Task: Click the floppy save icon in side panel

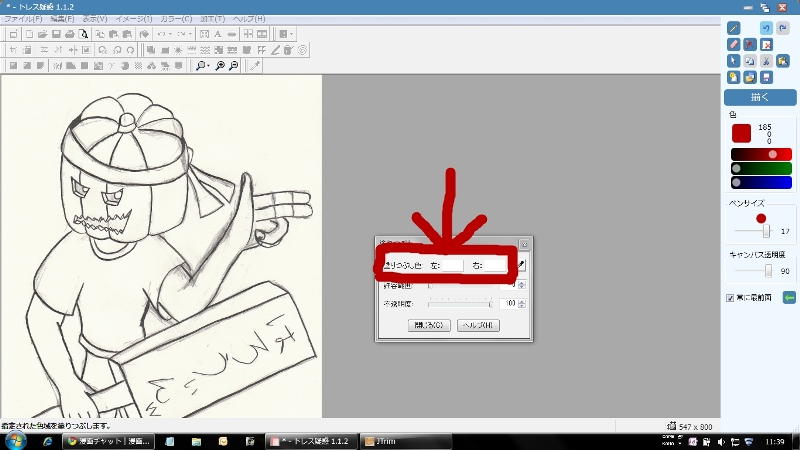Action: (x=766, y=77)
